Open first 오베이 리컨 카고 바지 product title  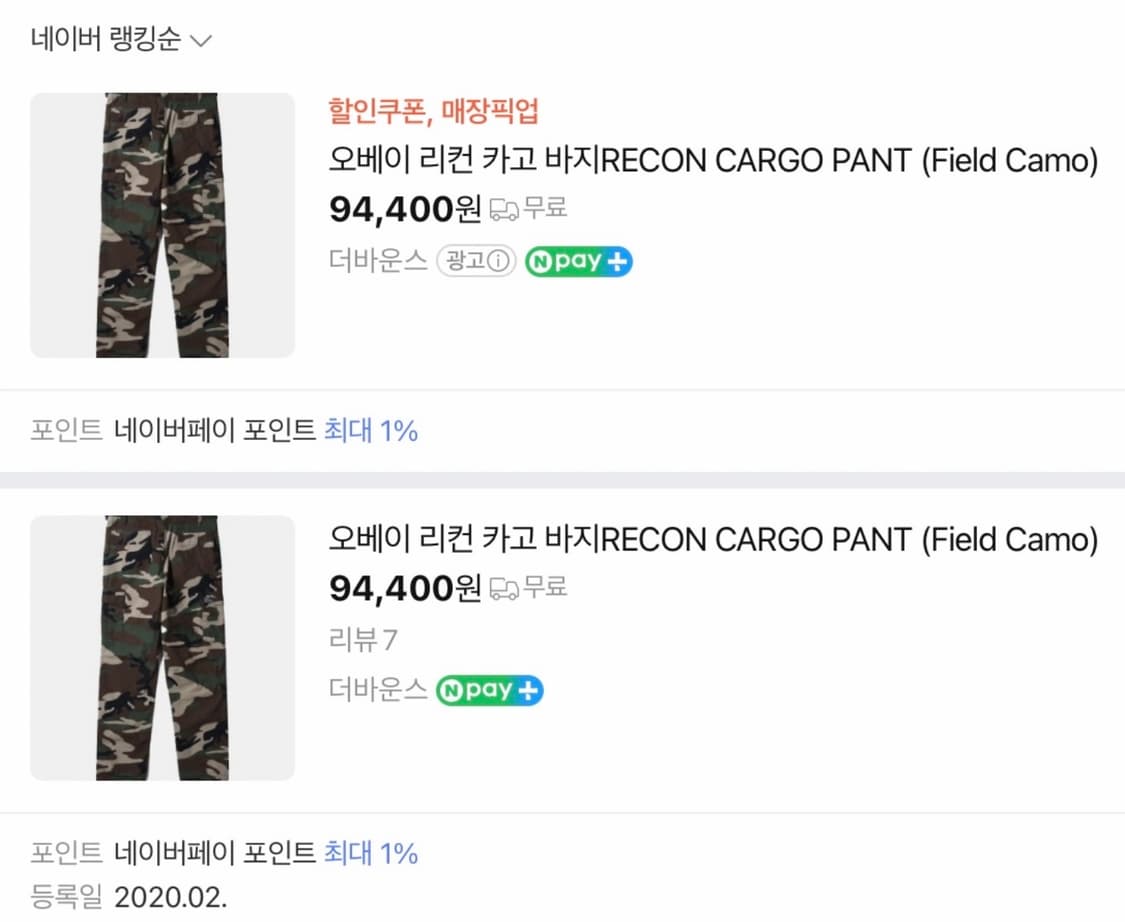tap(713, 160)
